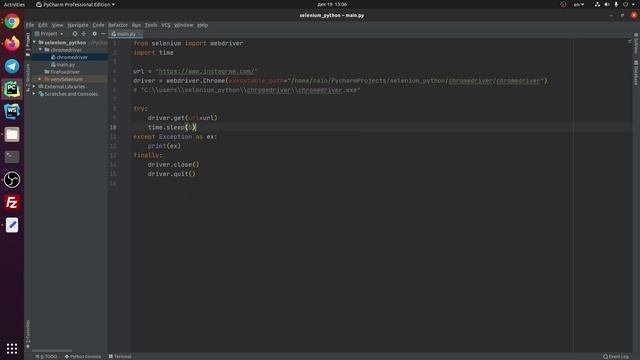Open the keyboard language 'en' dropdown
The image size is (640, 360).
tap(579, 4)
